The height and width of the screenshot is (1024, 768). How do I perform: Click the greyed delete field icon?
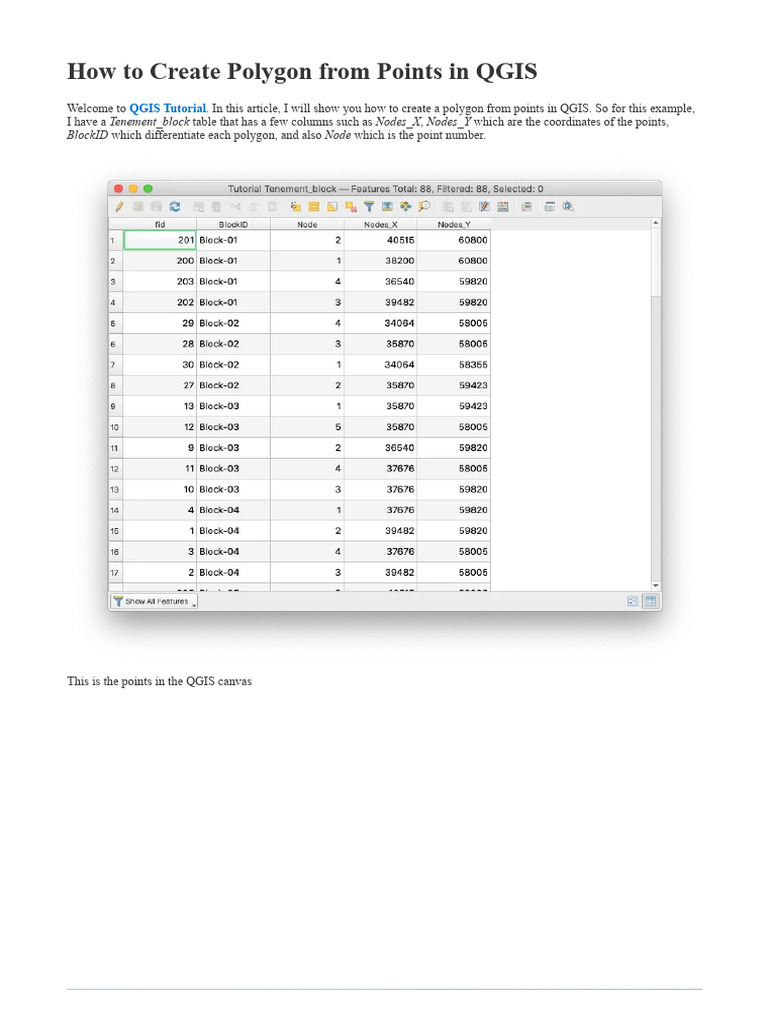tap(466, 206)
